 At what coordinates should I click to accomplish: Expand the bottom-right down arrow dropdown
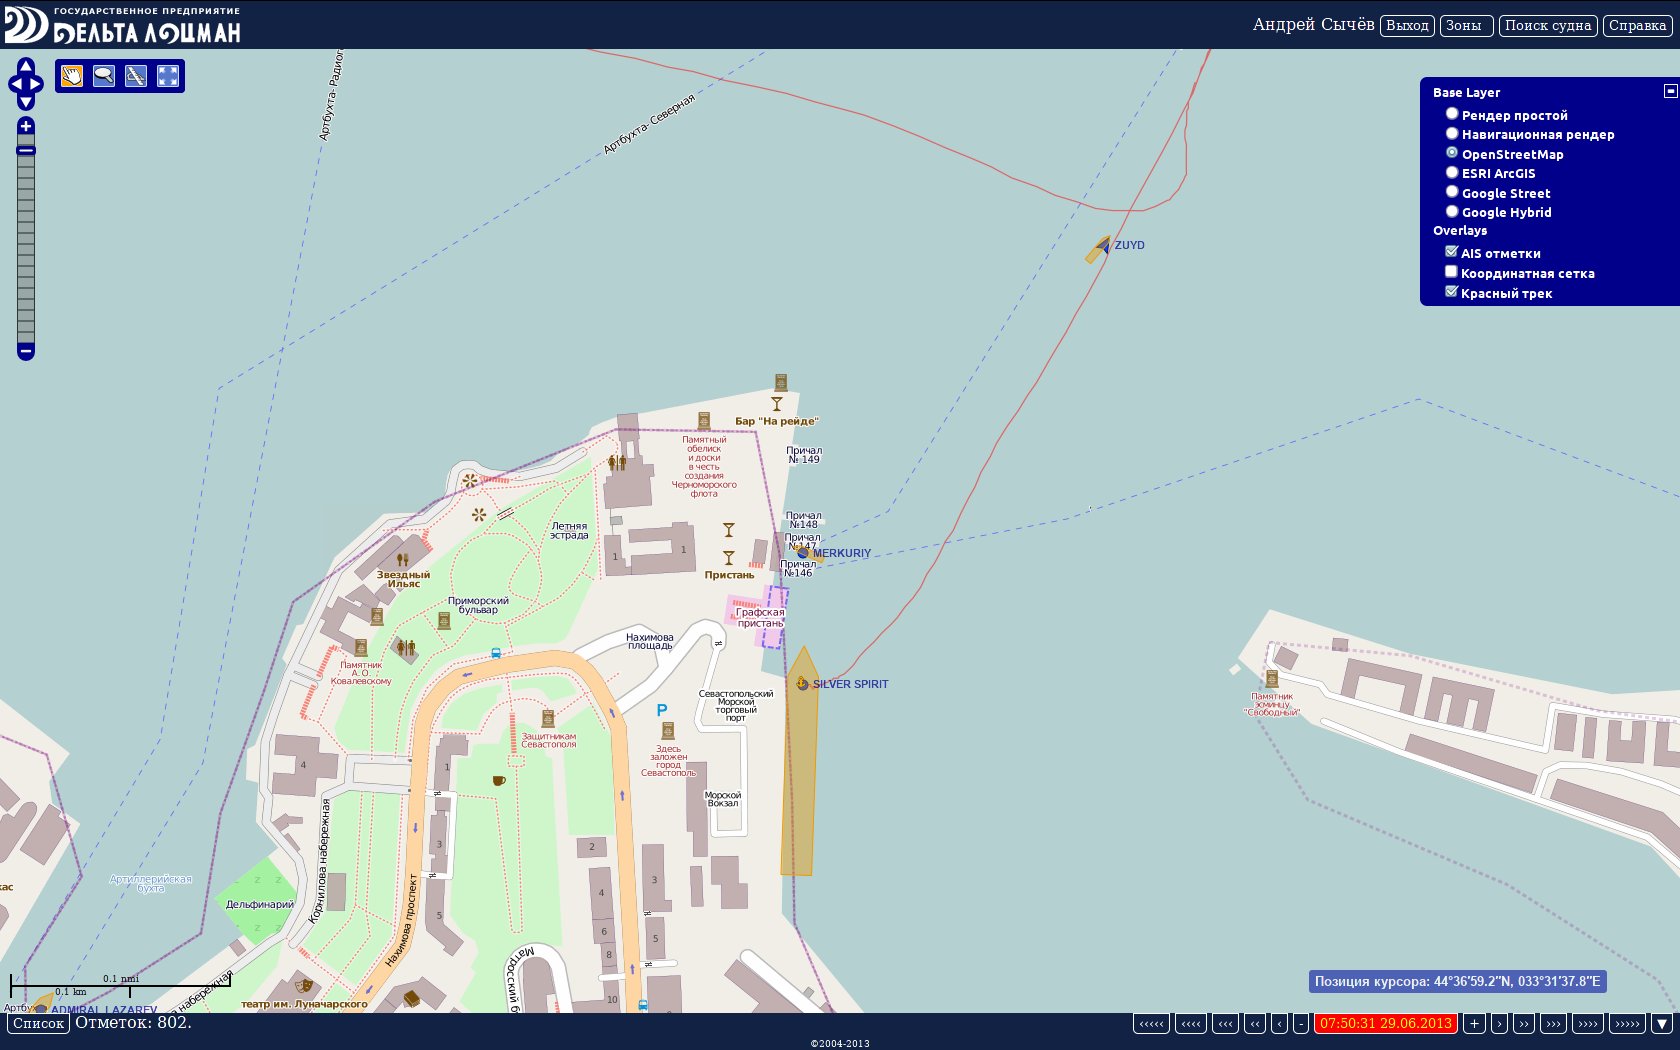point(1662,1023)
